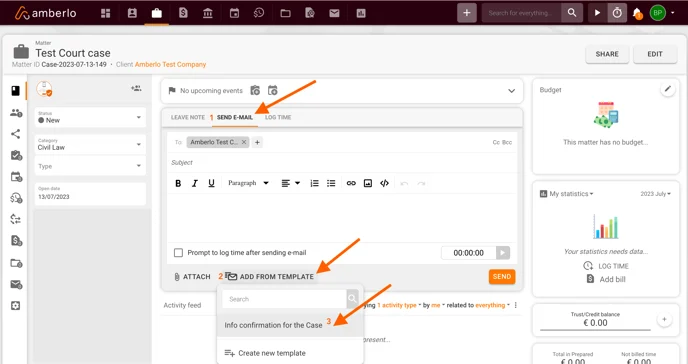Open the share icon in the left sidebar
The image size is (688, 364).
(x=16, y=134)
